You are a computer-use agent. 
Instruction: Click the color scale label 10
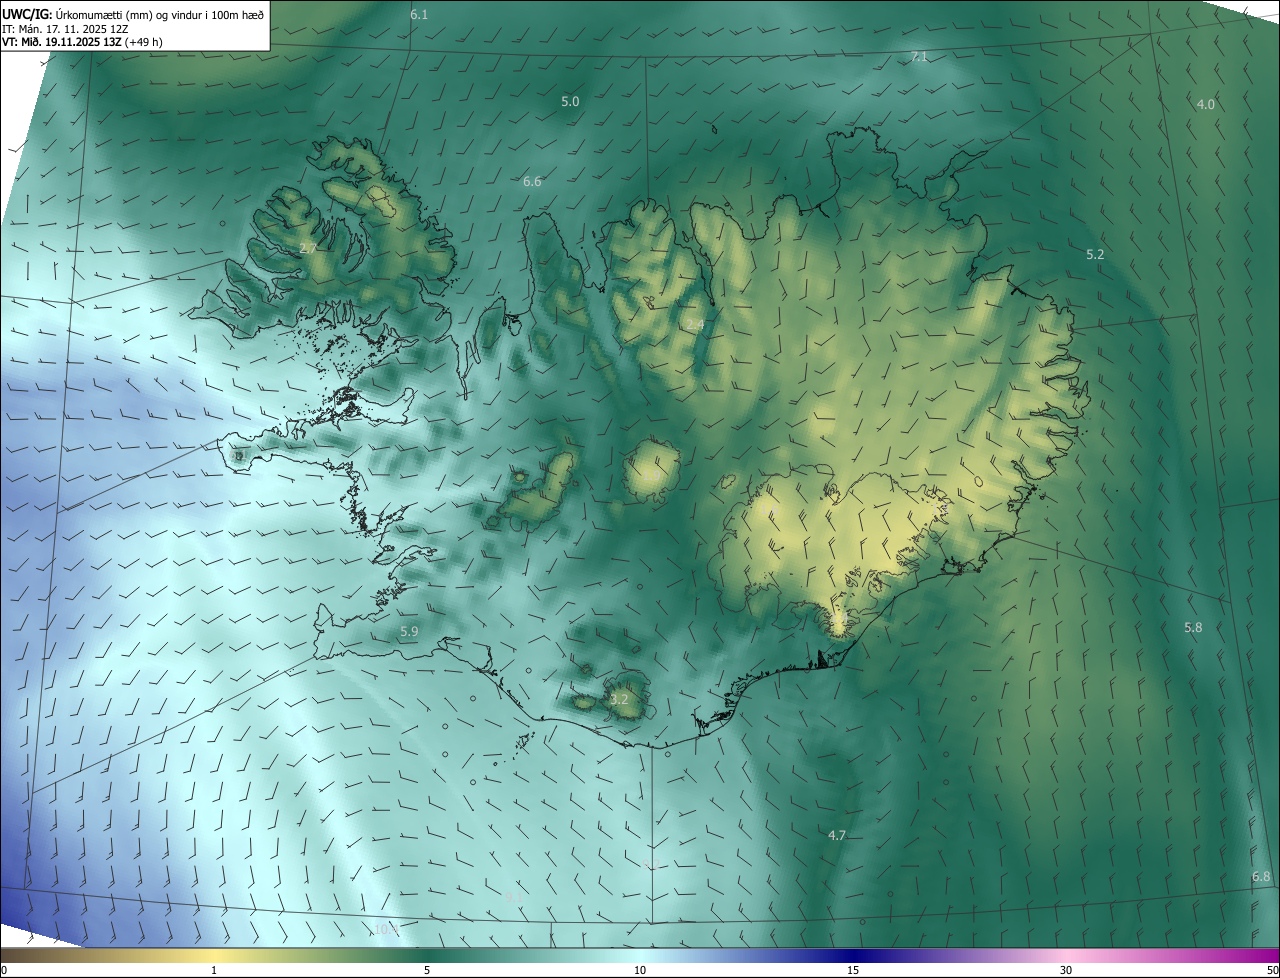pyautogui.click(x=640, y=970)
